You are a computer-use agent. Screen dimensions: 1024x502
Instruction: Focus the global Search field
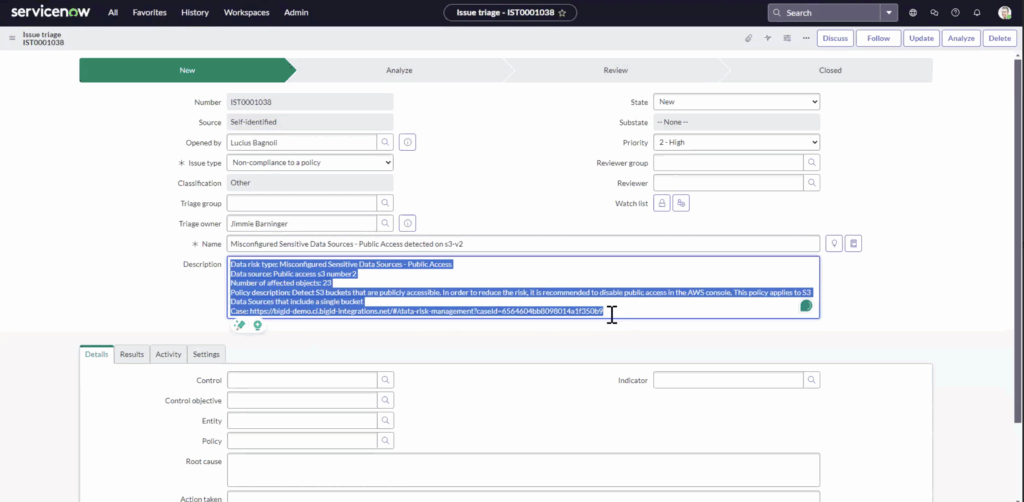tap(824, 12)
